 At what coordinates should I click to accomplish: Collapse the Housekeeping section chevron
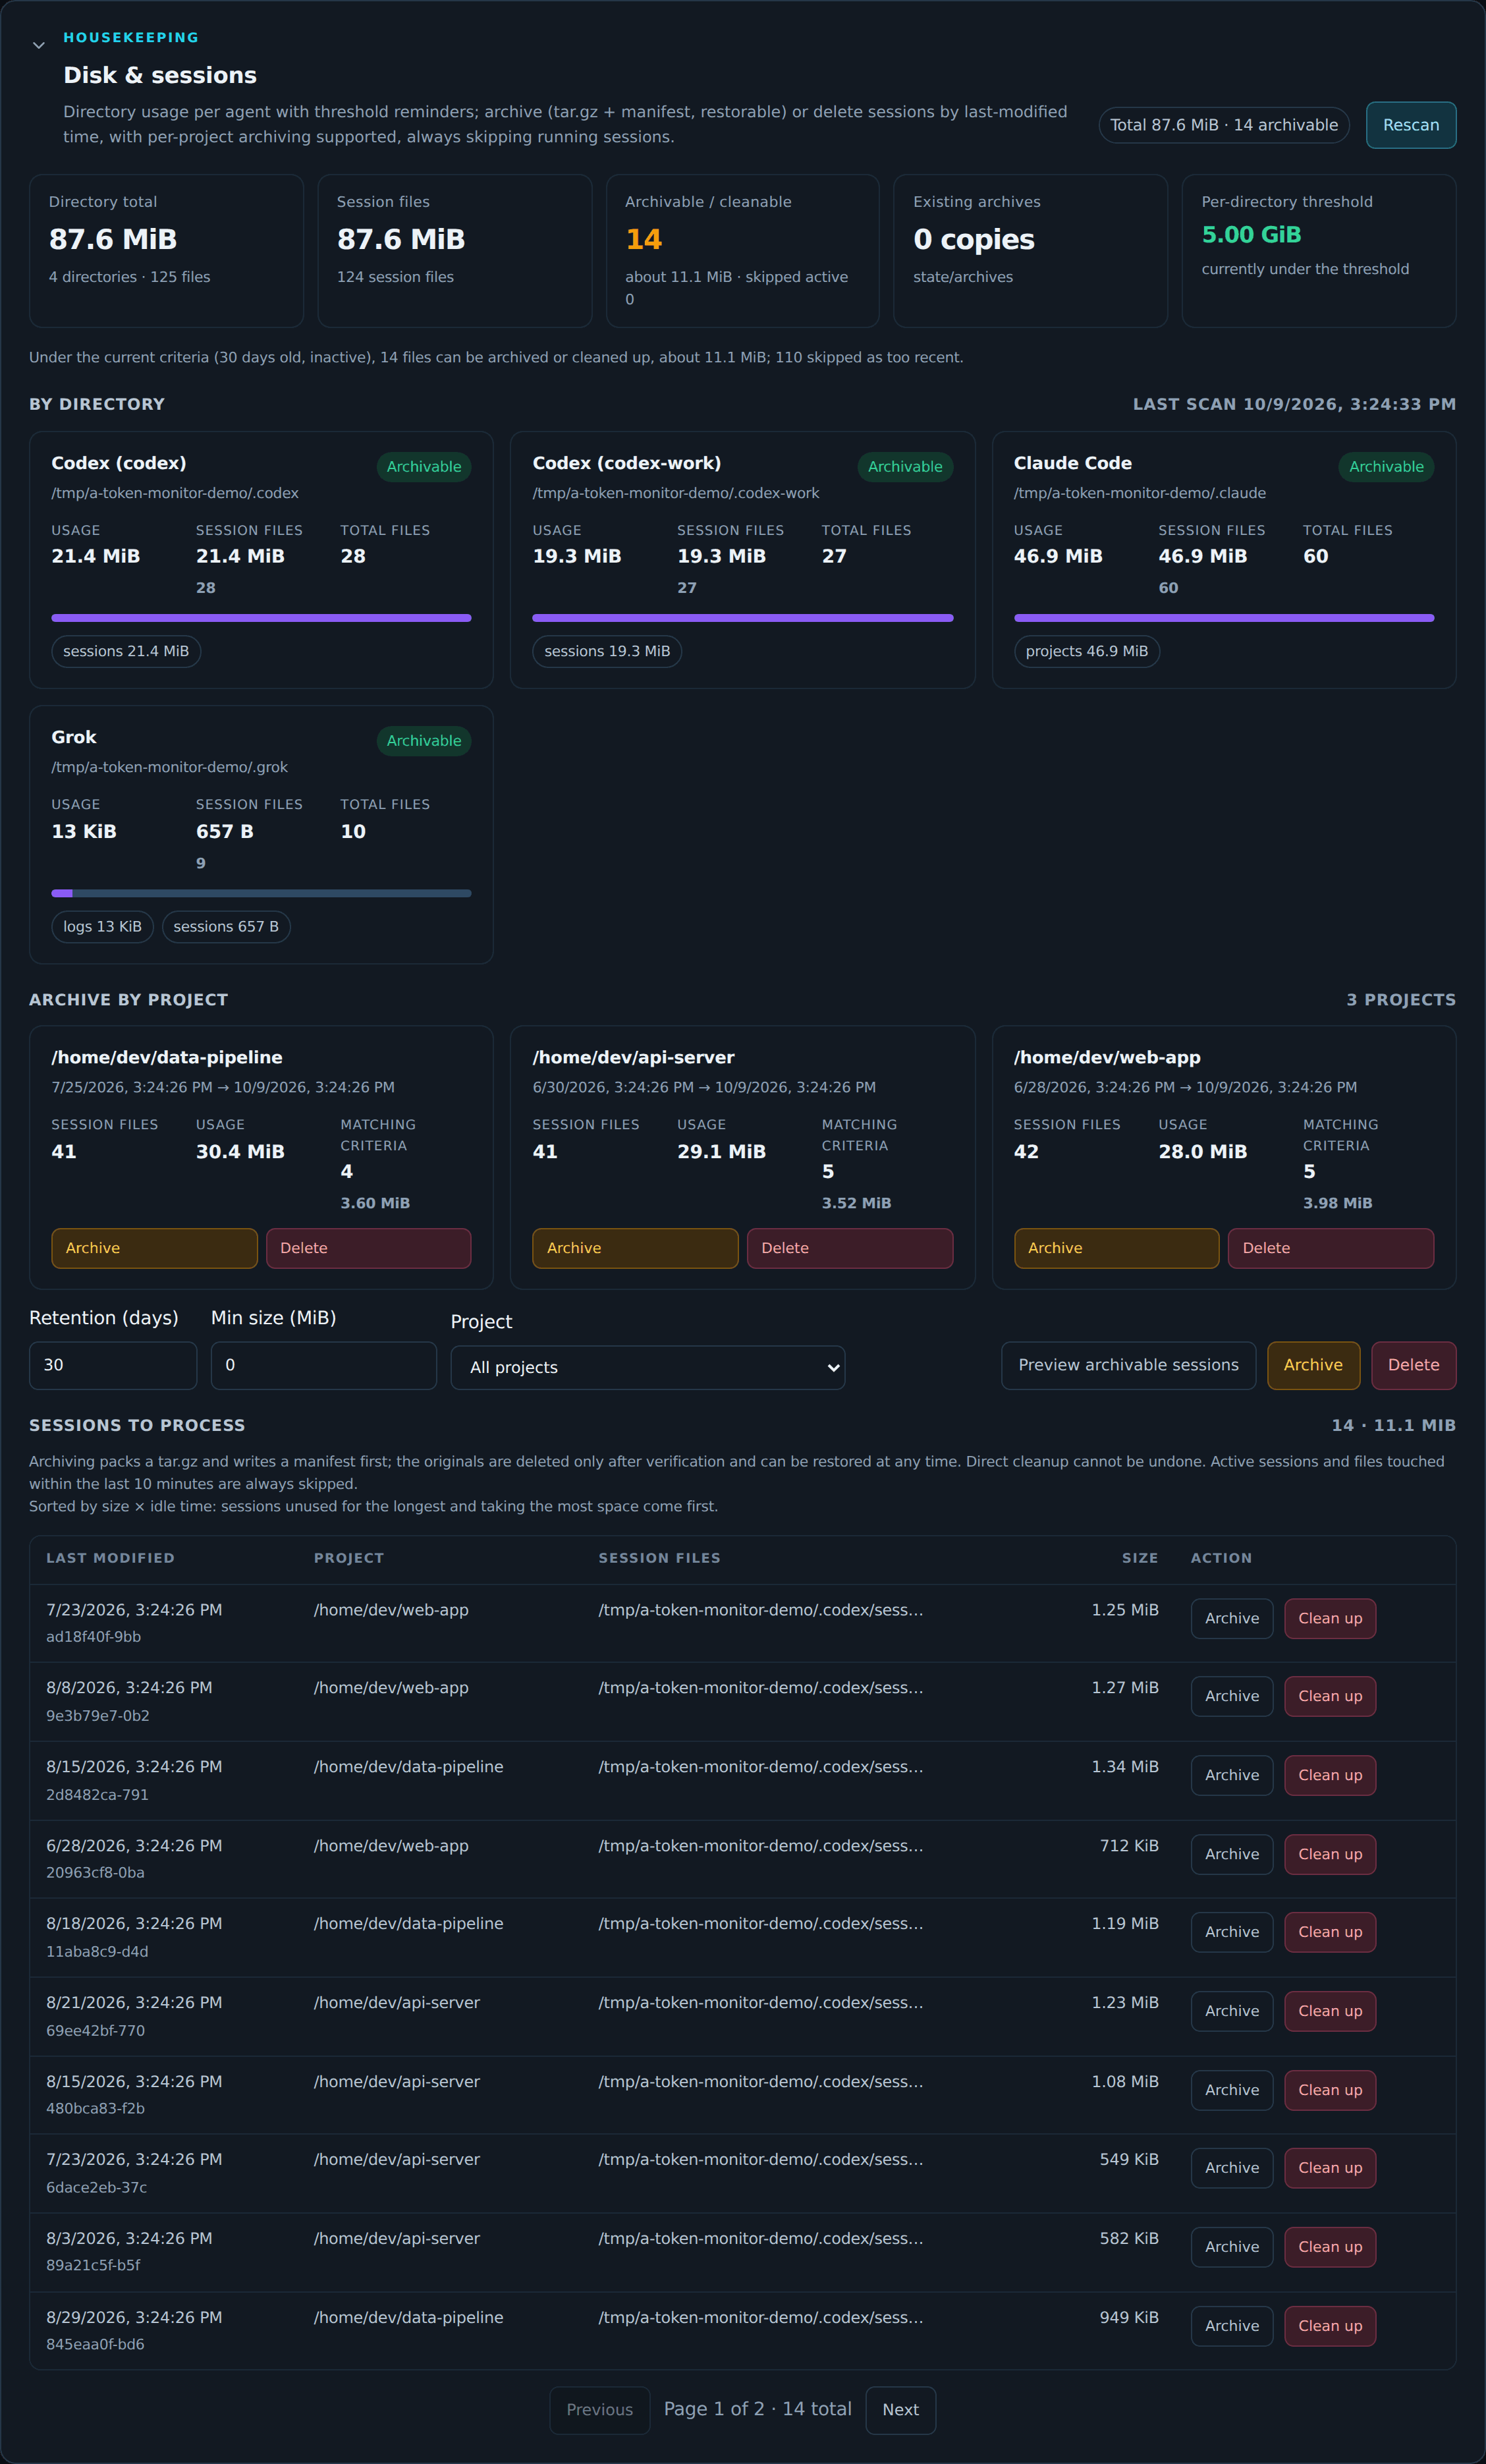pos(39,45)
